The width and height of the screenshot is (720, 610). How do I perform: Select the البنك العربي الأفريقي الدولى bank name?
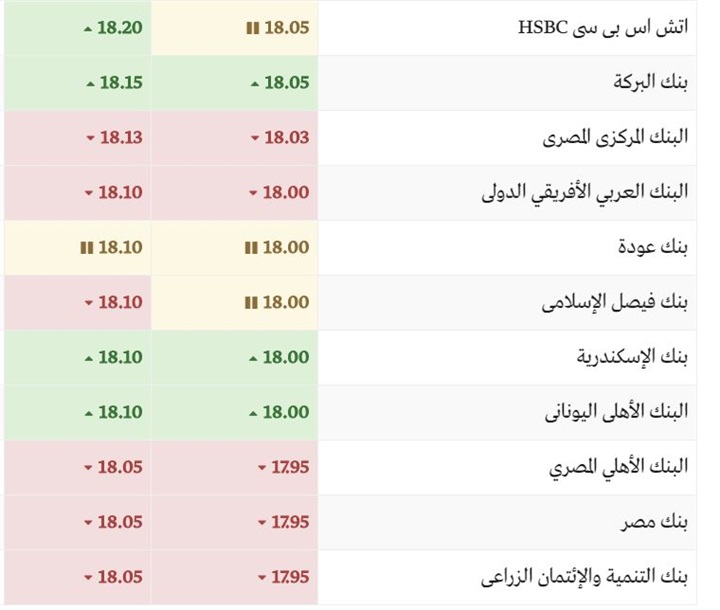point(586,193)
